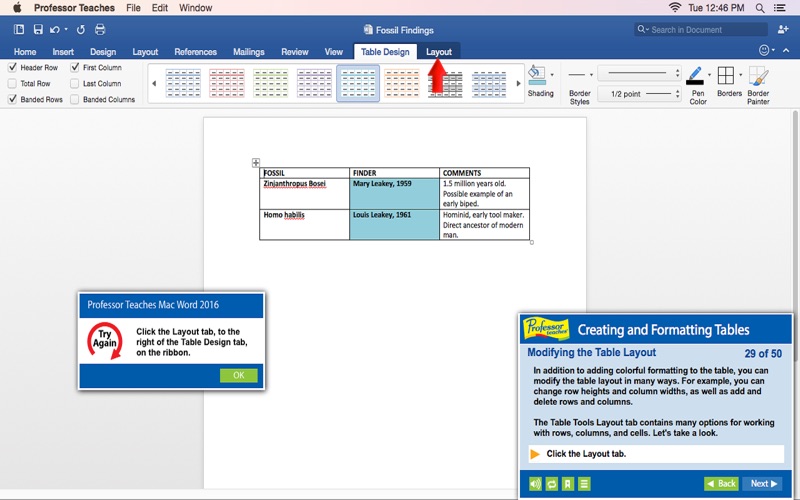Click the repeat icon in tutorial panel
Screen dimensions: 800x500
pyautogui.click(x=552, y=484)
